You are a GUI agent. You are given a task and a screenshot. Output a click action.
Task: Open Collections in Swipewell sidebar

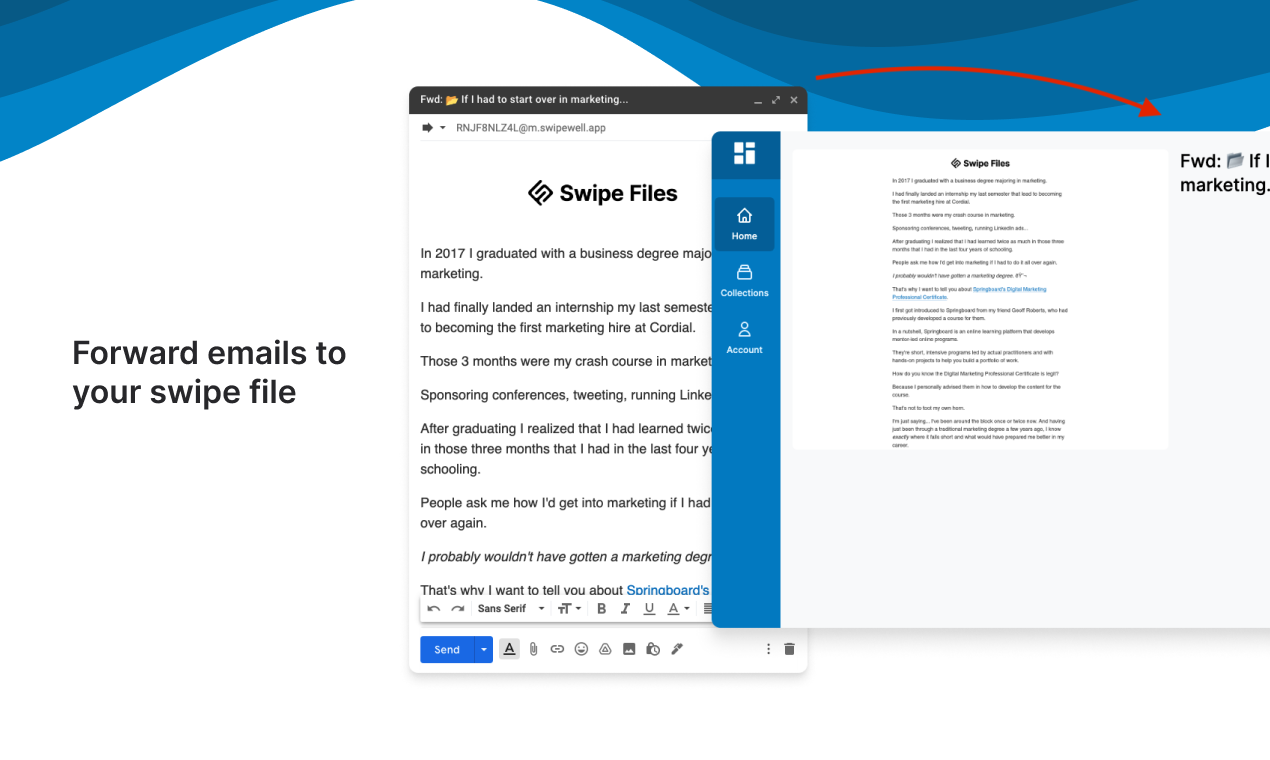[744, 281]
